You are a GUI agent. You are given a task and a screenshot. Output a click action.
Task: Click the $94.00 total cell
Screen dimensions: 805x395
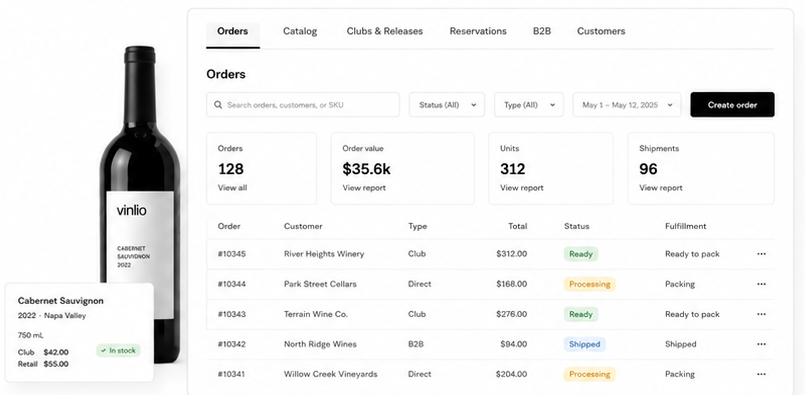513,344
